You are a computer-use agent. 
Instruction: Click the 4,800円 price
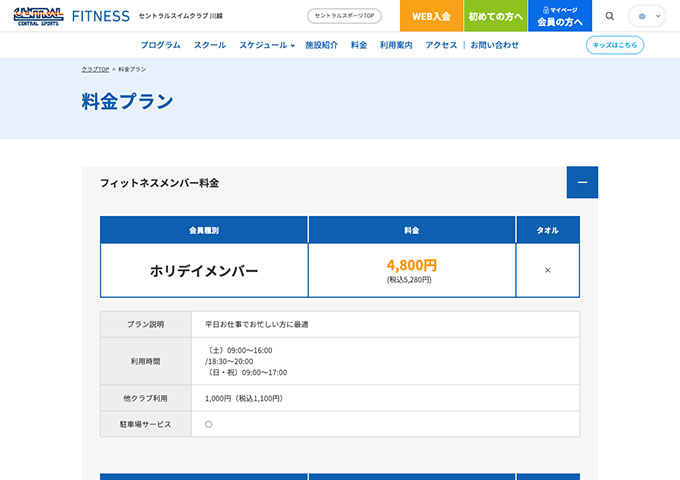coord(412,265)
